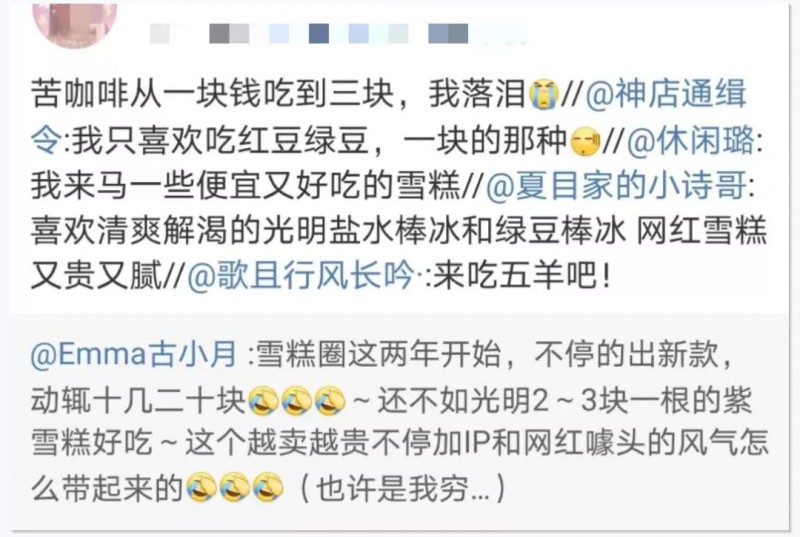Visit @夏目家的小诗哥 profile link
The height and width of the screenshot is (537, 800).
tap(615, 185)
